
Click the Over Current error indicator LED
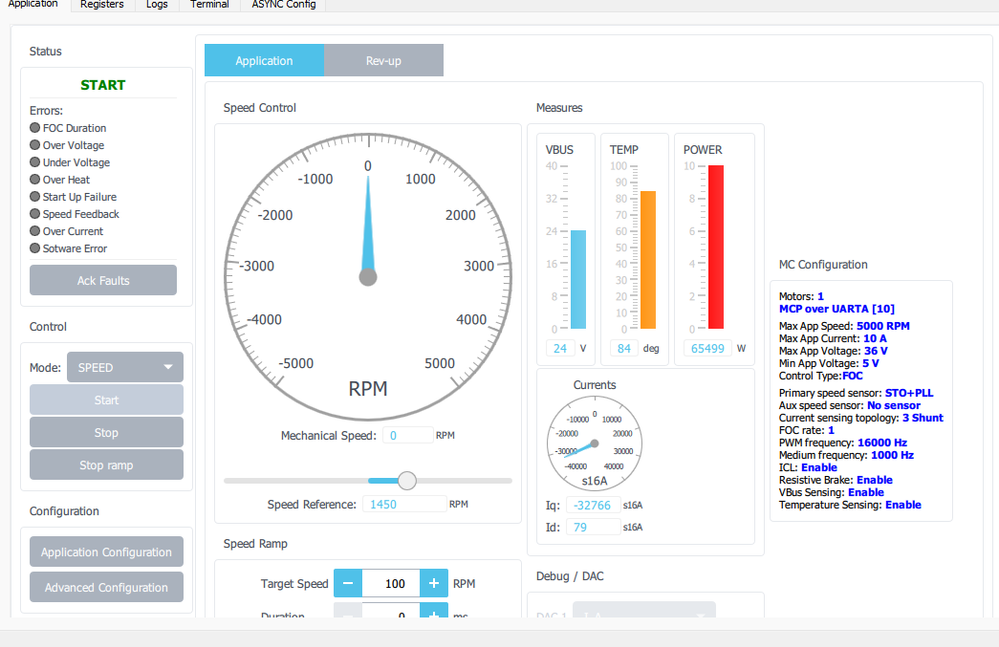coord(35,231)
